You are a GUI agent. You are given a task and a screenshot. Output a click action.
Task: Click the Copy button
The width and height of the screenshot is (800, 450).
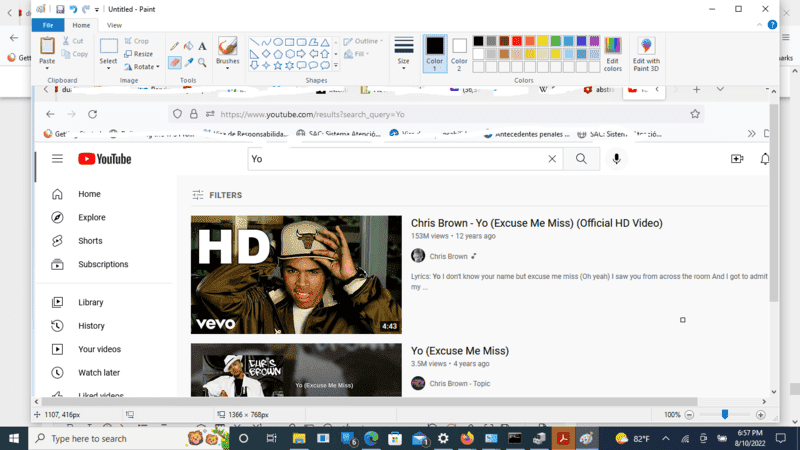point(74,54)
